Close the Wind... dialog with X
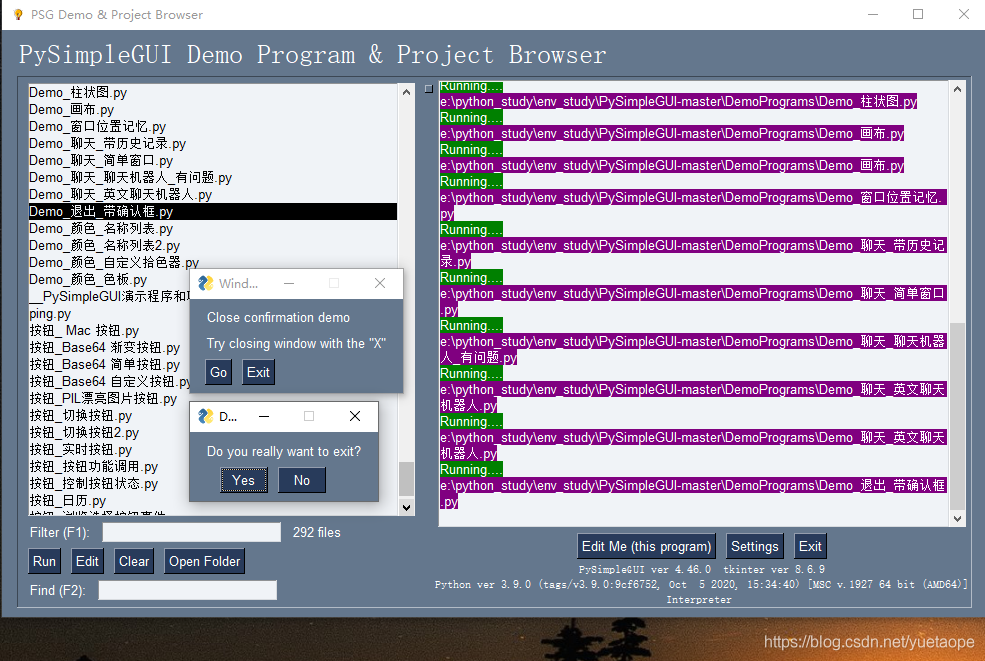 [x=380, y=283]
